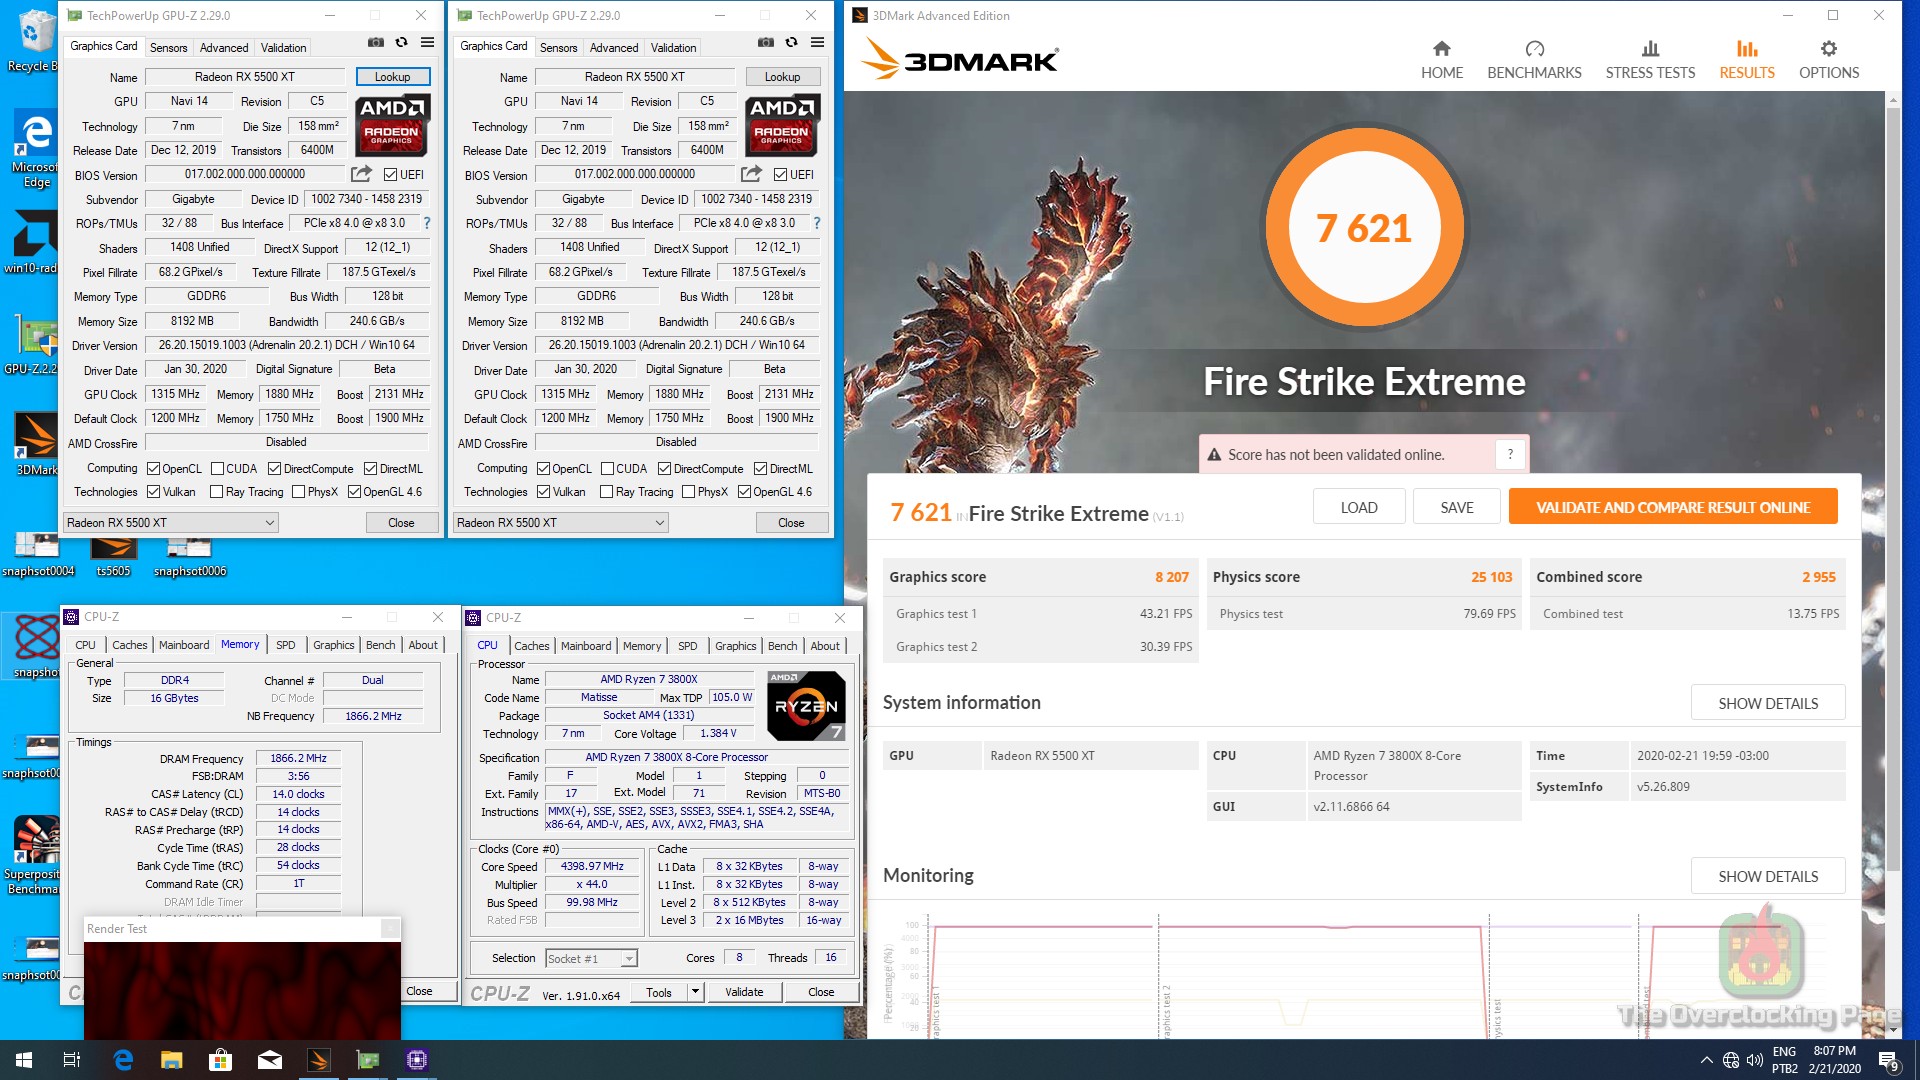Expand the CPU-Z Tools dropdown arrow
Image resolution: width=1920 pixels, height=1080 pixels.
[695, 992]
